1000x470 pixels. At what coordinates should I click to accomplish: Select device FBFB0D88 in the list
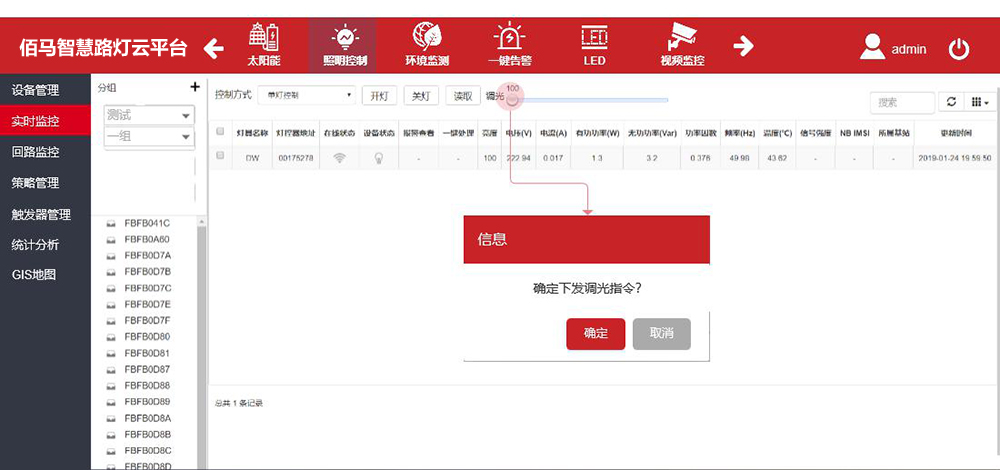coord(147,385)
